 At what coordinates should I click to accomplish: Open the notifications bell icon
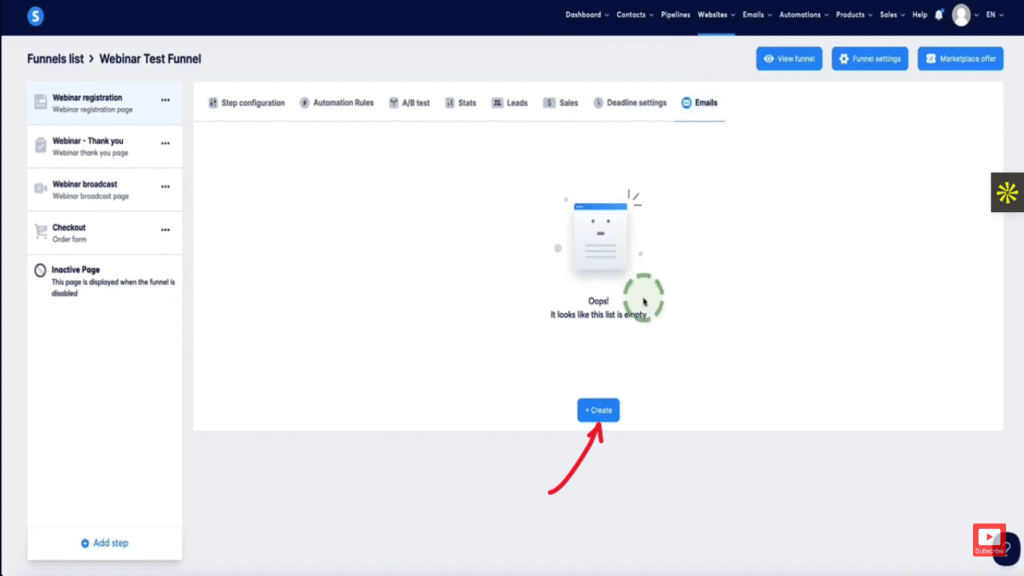[x=939, y=14]
